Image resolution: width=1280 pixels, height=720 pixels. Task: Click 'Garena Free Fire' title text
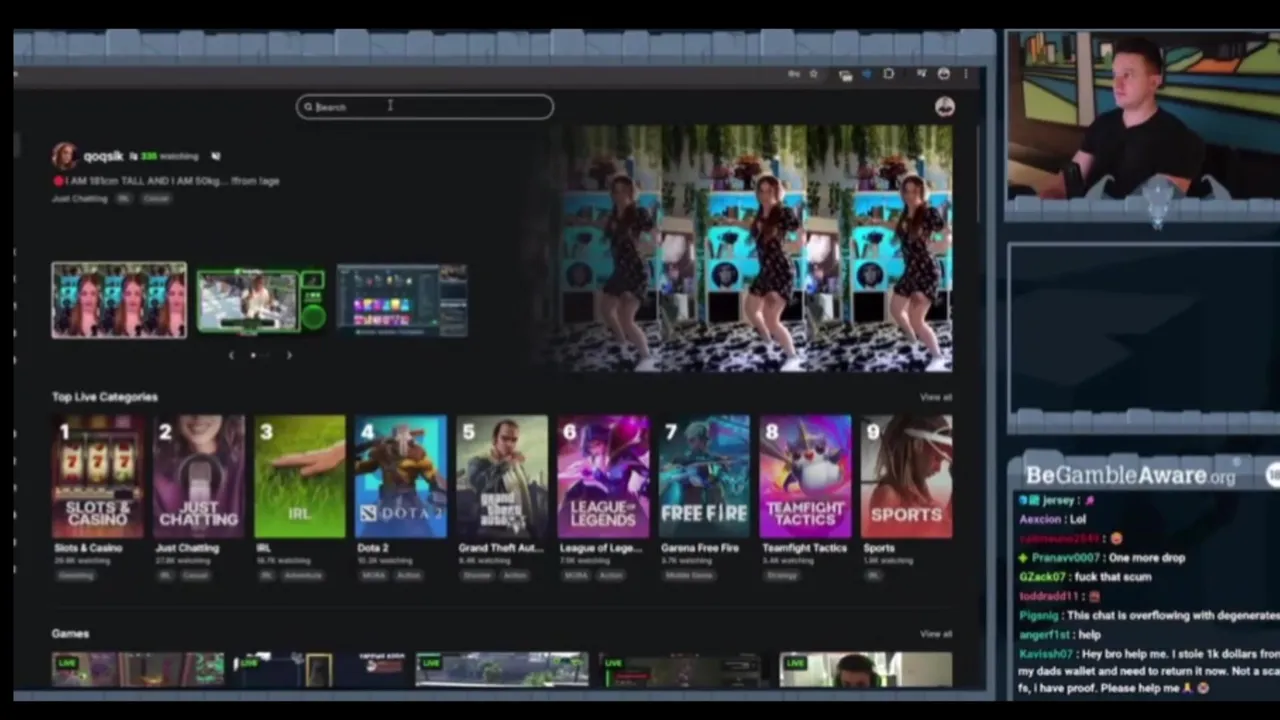[x=699, y=548]
